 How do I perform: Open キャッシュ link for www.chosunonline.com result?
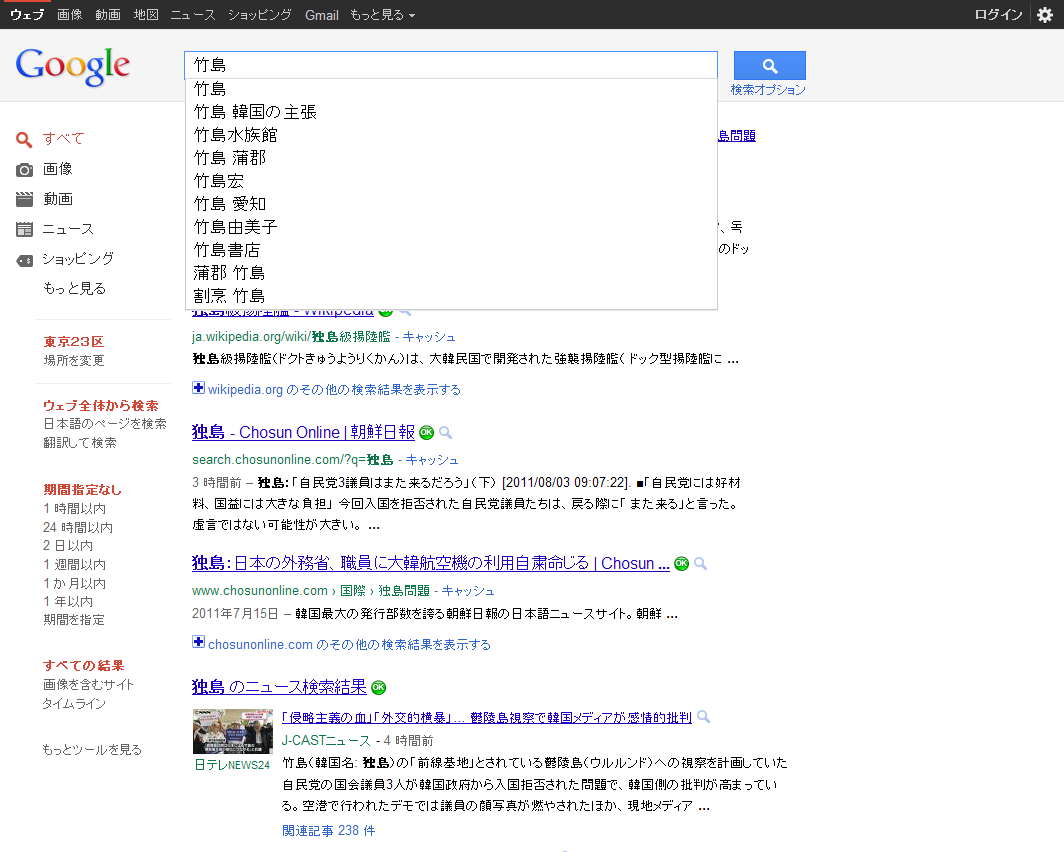coord(468,591)
